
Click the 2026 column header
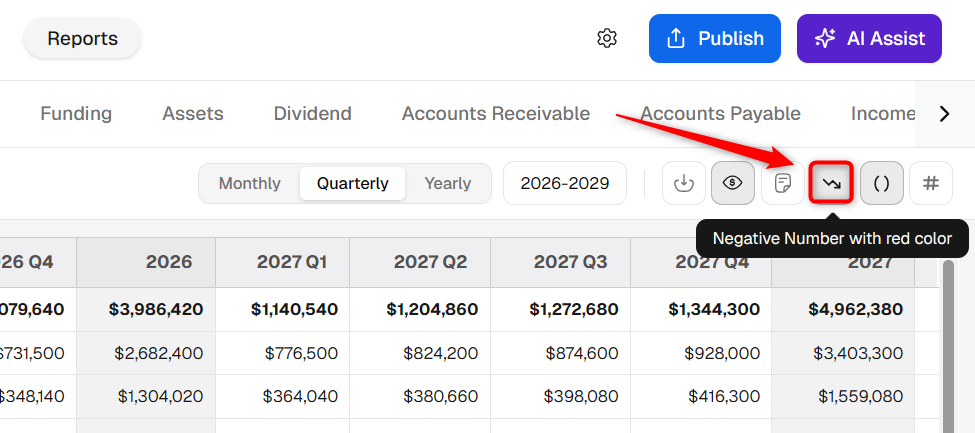[x=146, y=262]
